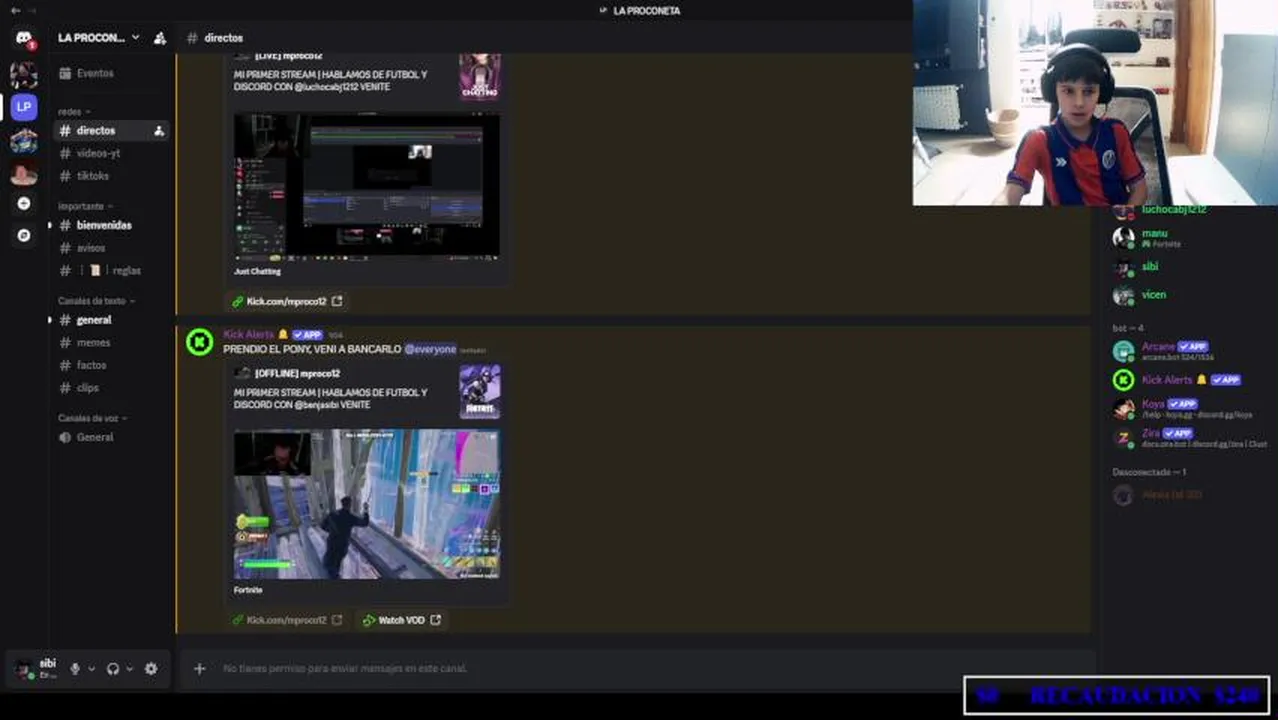Viewport: 1278px width, 720px height.
Task: Click Koya bot avatar in member list
Action: click(1123, 409)
